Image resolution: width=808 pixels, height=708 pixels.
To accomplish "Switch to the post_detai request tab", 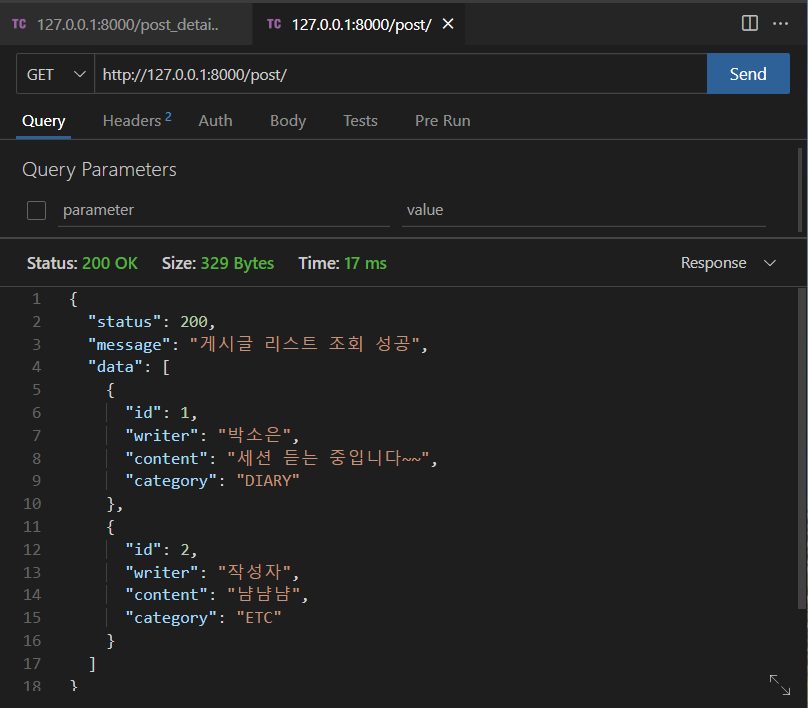I will pos(126,24).
